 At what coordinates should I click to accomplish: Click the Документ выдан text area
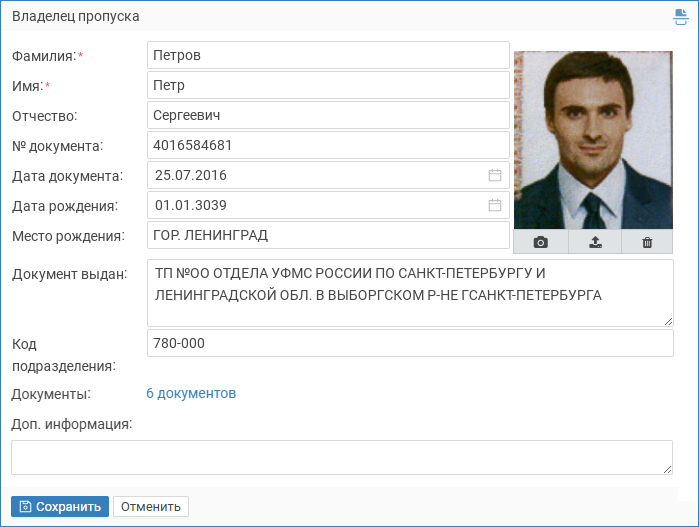(410, 293)
